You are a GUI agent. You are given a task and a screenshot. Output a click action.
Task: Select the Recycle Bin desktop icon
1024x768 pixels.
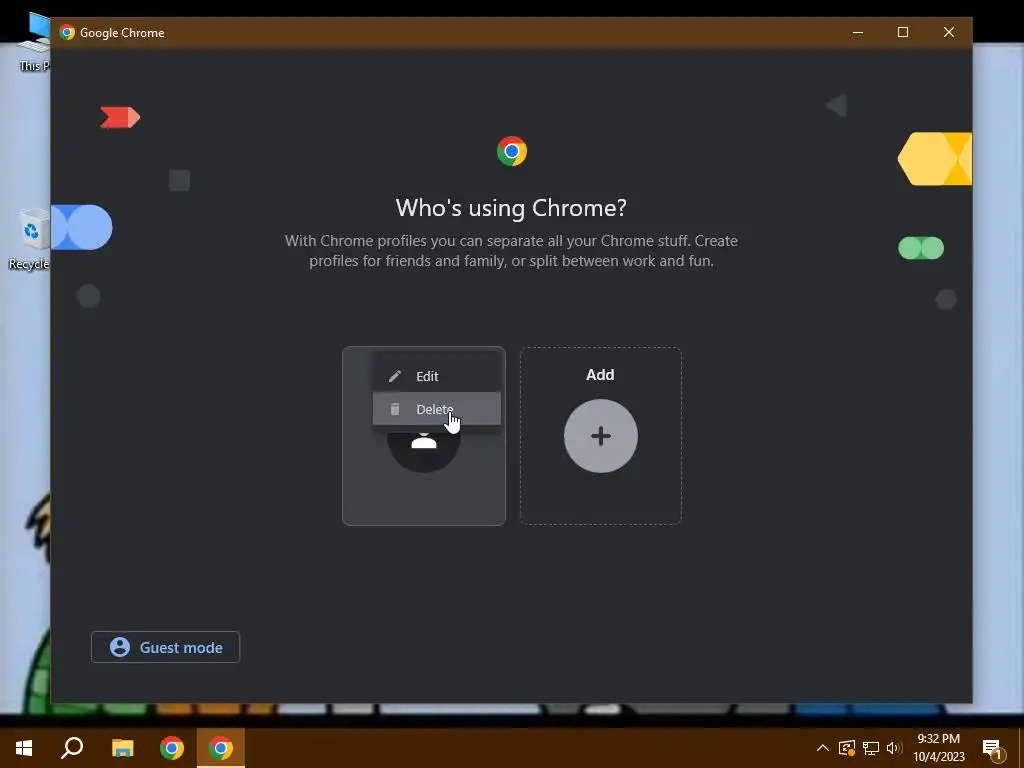(x=30, y=239)
